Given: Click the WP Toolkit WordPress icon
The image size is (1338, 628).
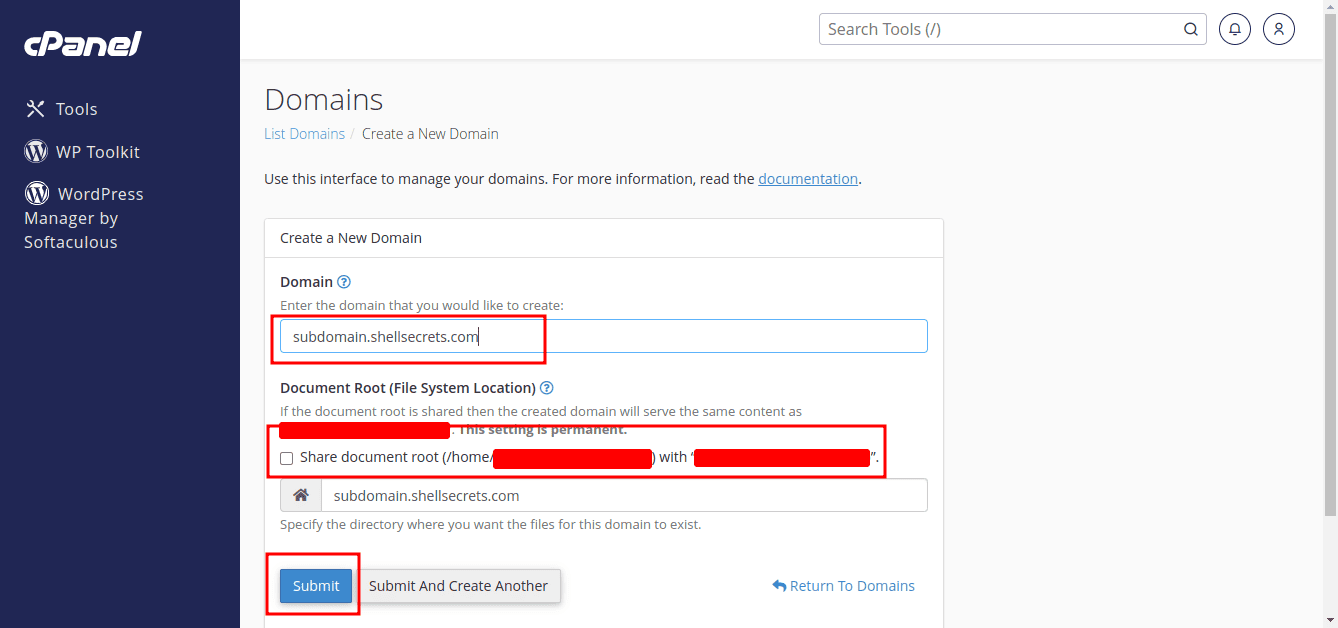Looking at the screenshot, I should click(x=36, y=151).
